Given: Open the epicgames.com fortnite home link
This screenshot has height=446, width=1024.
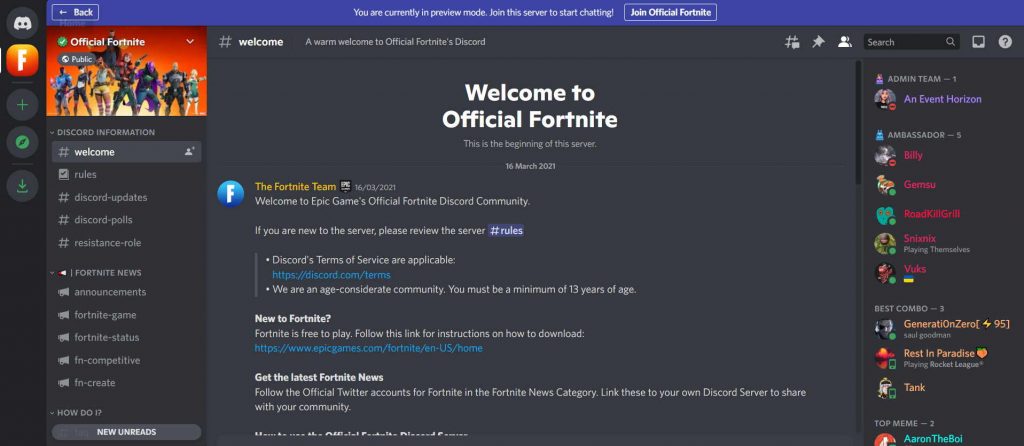Looking at the screenshot, I should (x=368, y=348).
